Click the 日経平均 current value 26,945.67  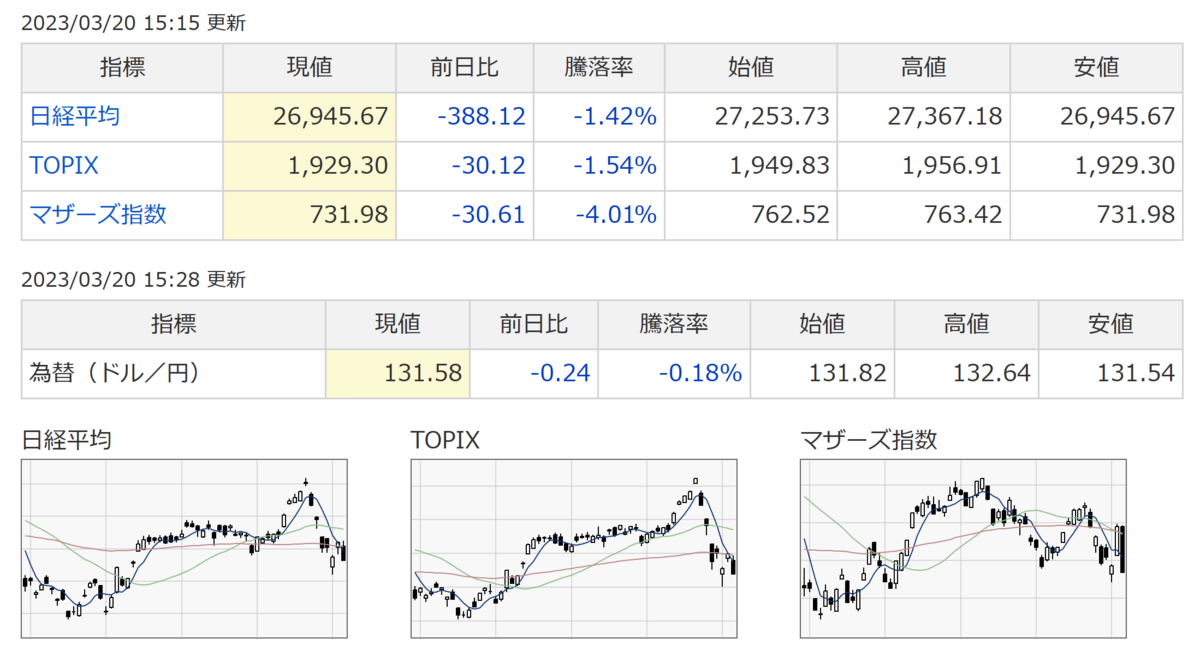point(330,117)
